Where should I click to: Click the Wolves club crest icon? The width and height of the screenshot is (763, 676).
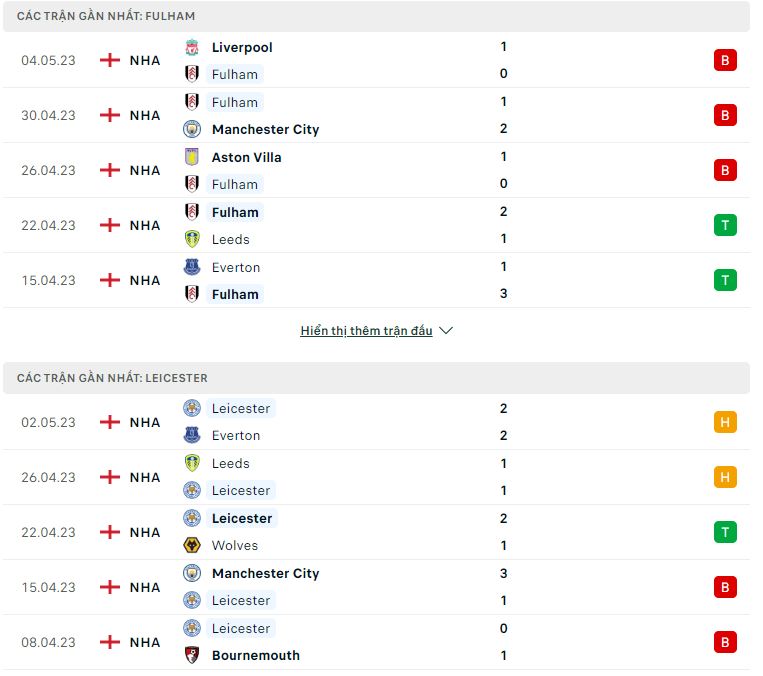[192, 545]
